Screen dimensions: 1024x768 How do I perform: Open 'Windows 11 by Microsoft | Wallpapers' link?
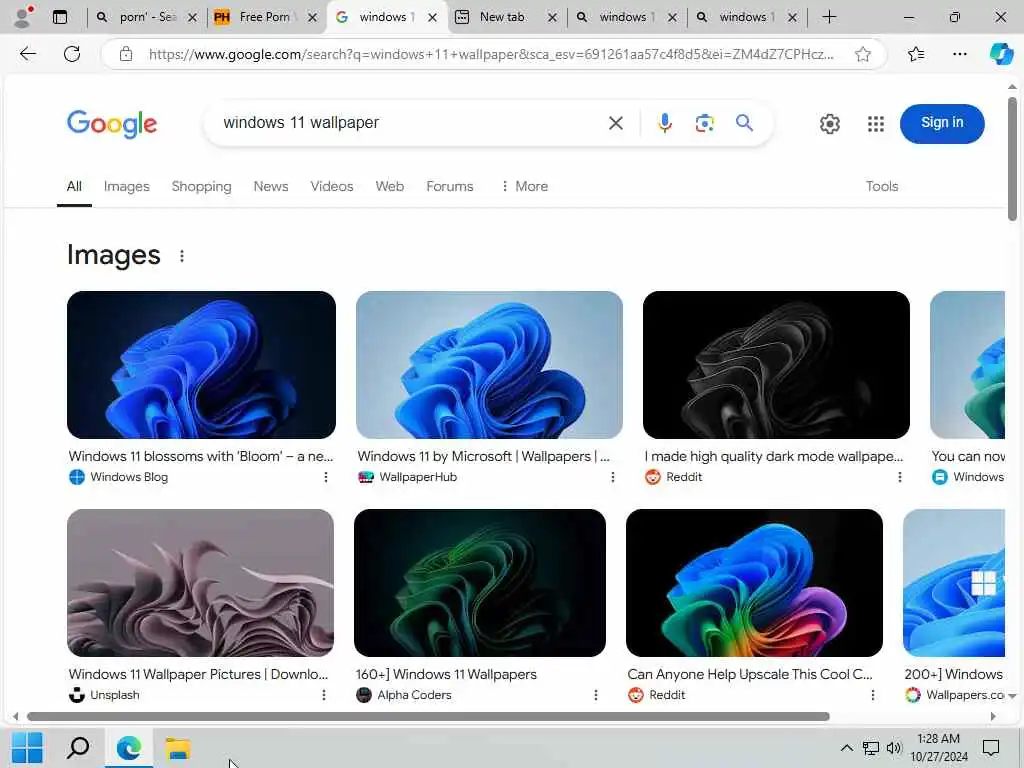click(x=483, y=456)
